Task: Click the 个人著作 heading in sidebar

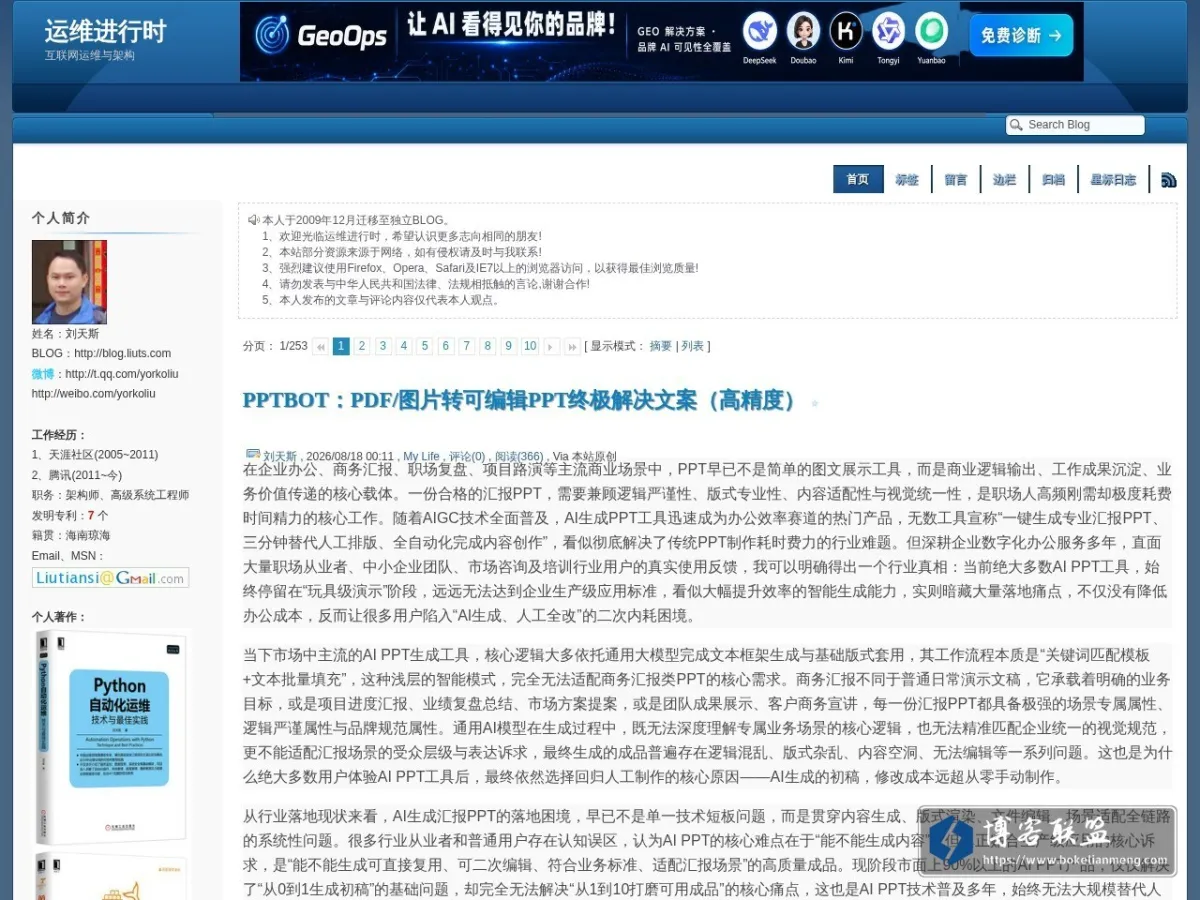Action: [x=59, y=617]
